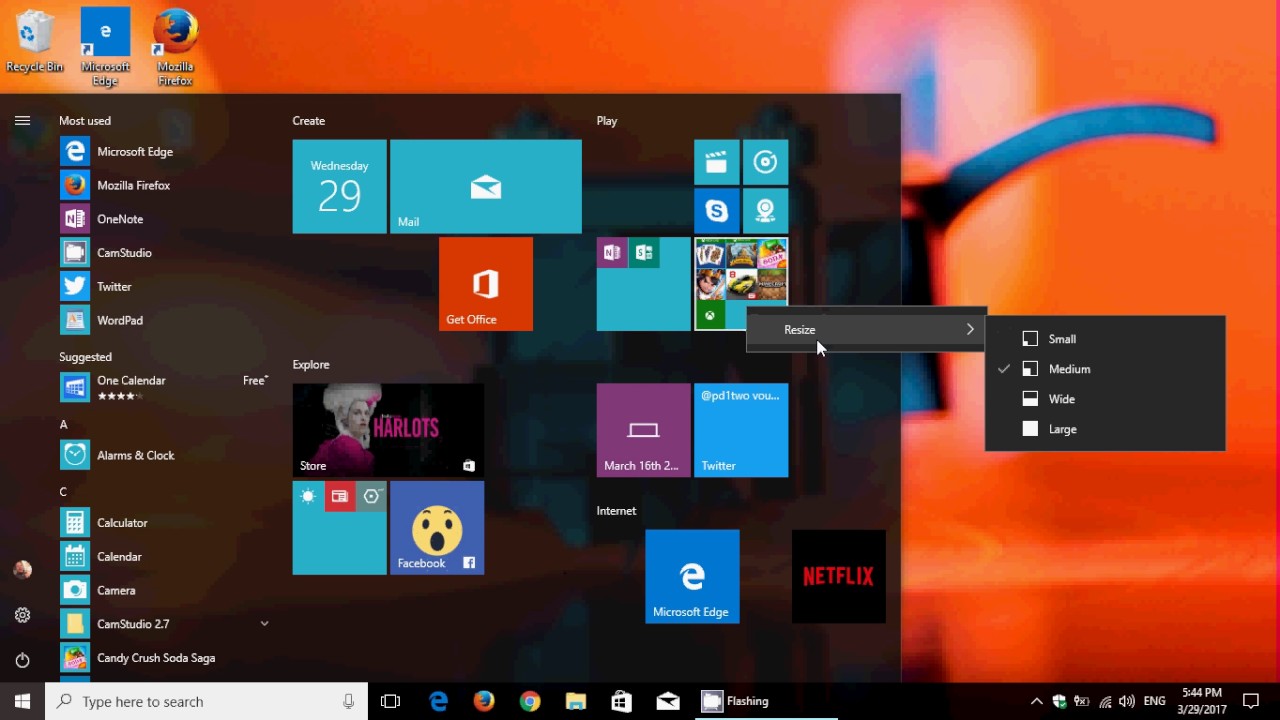Open Candy Crush Soda Saga
This screenshot has width=1280, height=720.
tap(165, 658)
